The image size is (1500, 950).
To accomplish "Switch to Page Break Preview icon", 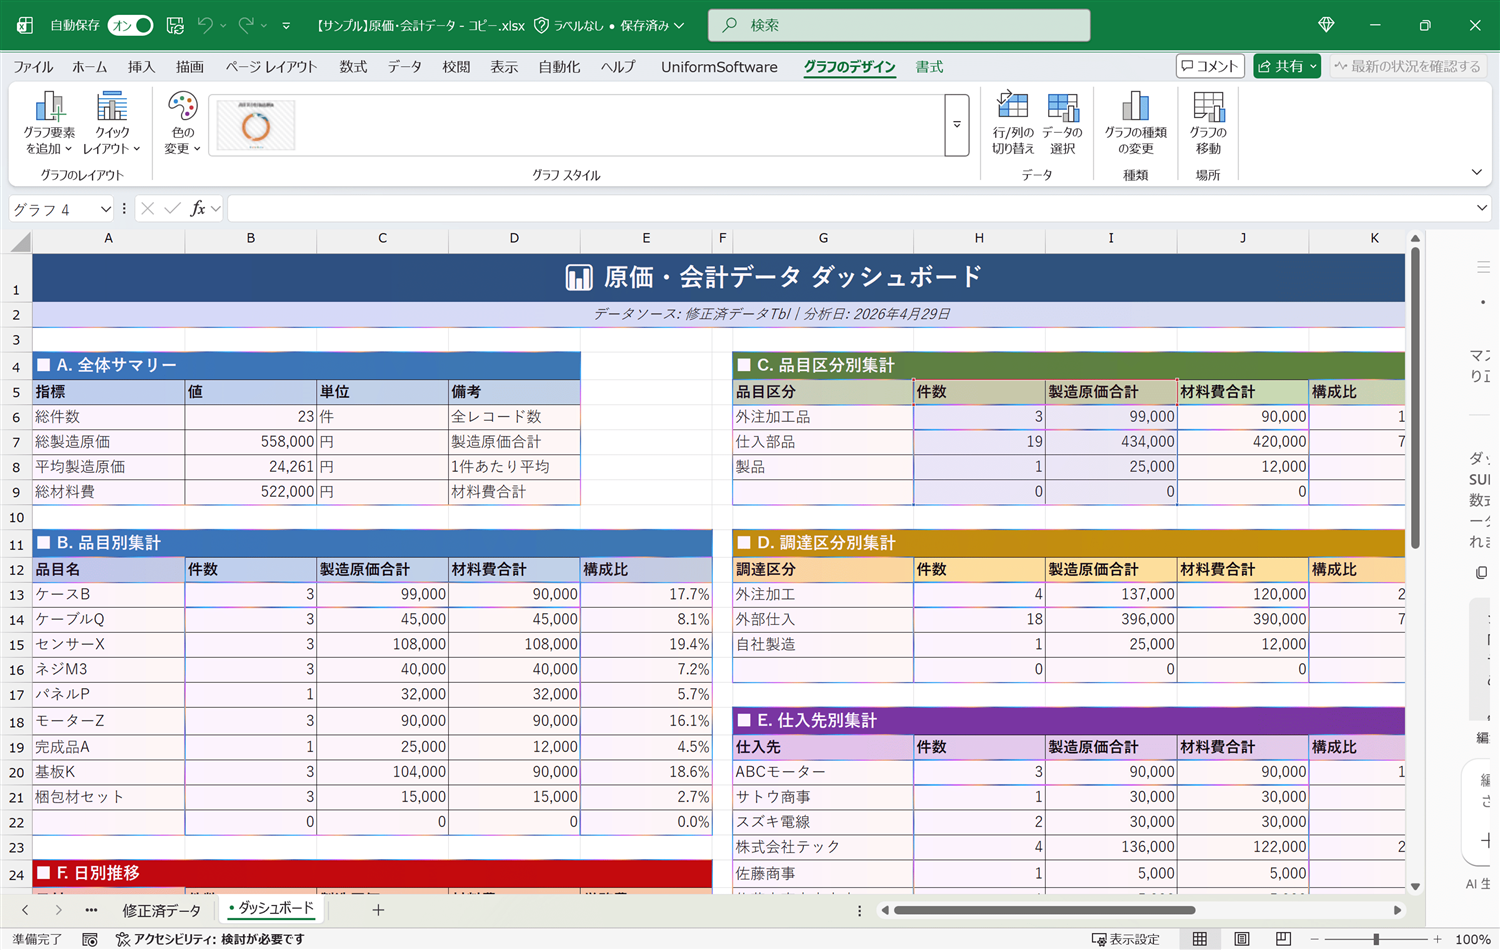I will pos(1283,939).
